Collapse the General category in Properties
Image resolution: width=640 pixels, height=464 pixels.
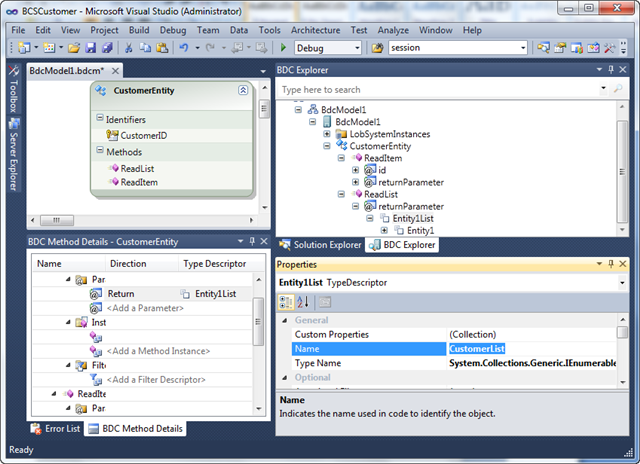pos(285,320)
